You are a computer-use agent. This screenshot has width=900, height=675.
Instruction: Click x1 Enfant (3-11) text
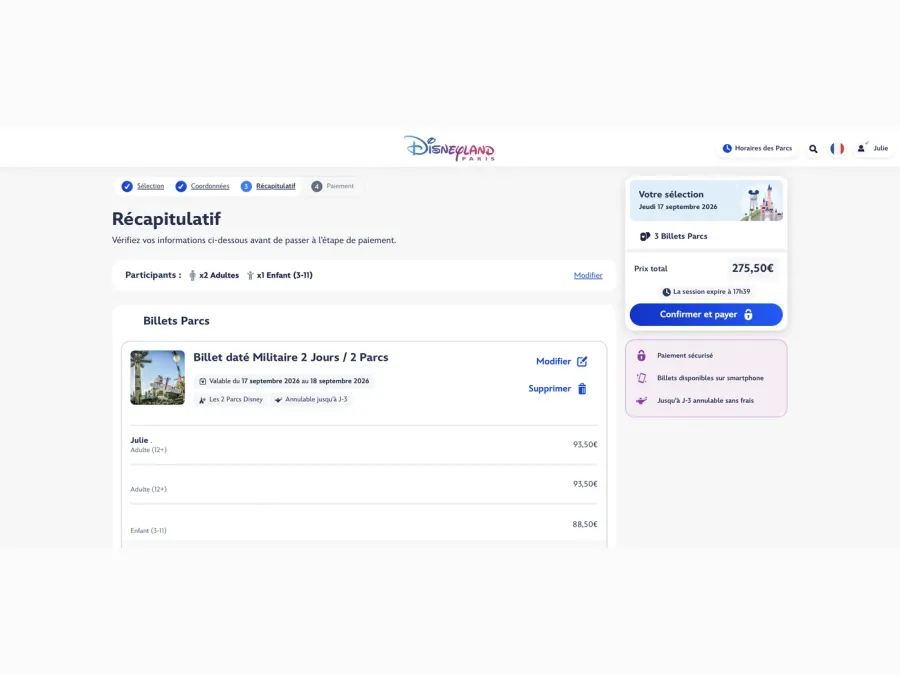tap(285, 276)
